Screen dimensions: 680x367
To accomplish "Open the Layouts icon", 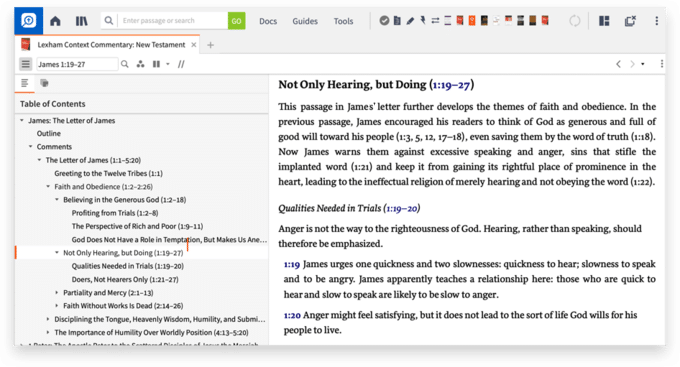I will tap(604, 21).
